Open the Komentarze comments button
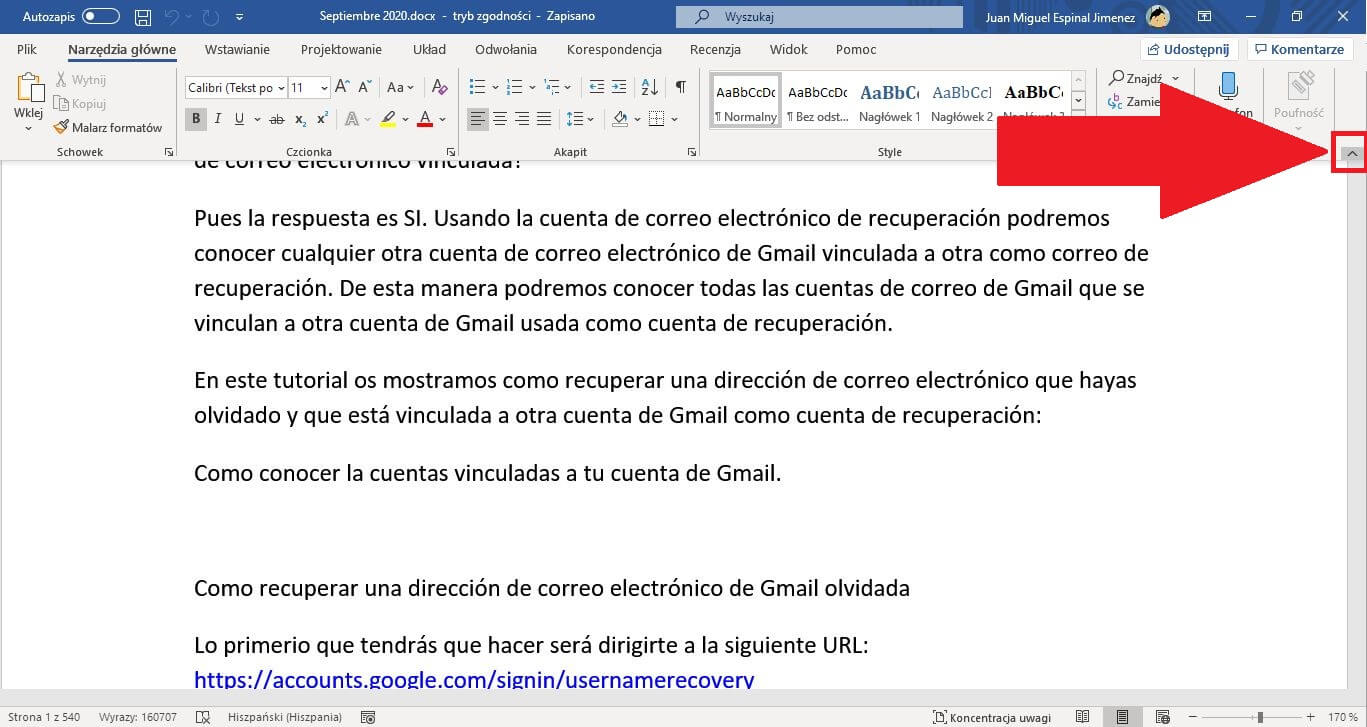Viewport: 1367px width, 727px height. (1300, 49)
